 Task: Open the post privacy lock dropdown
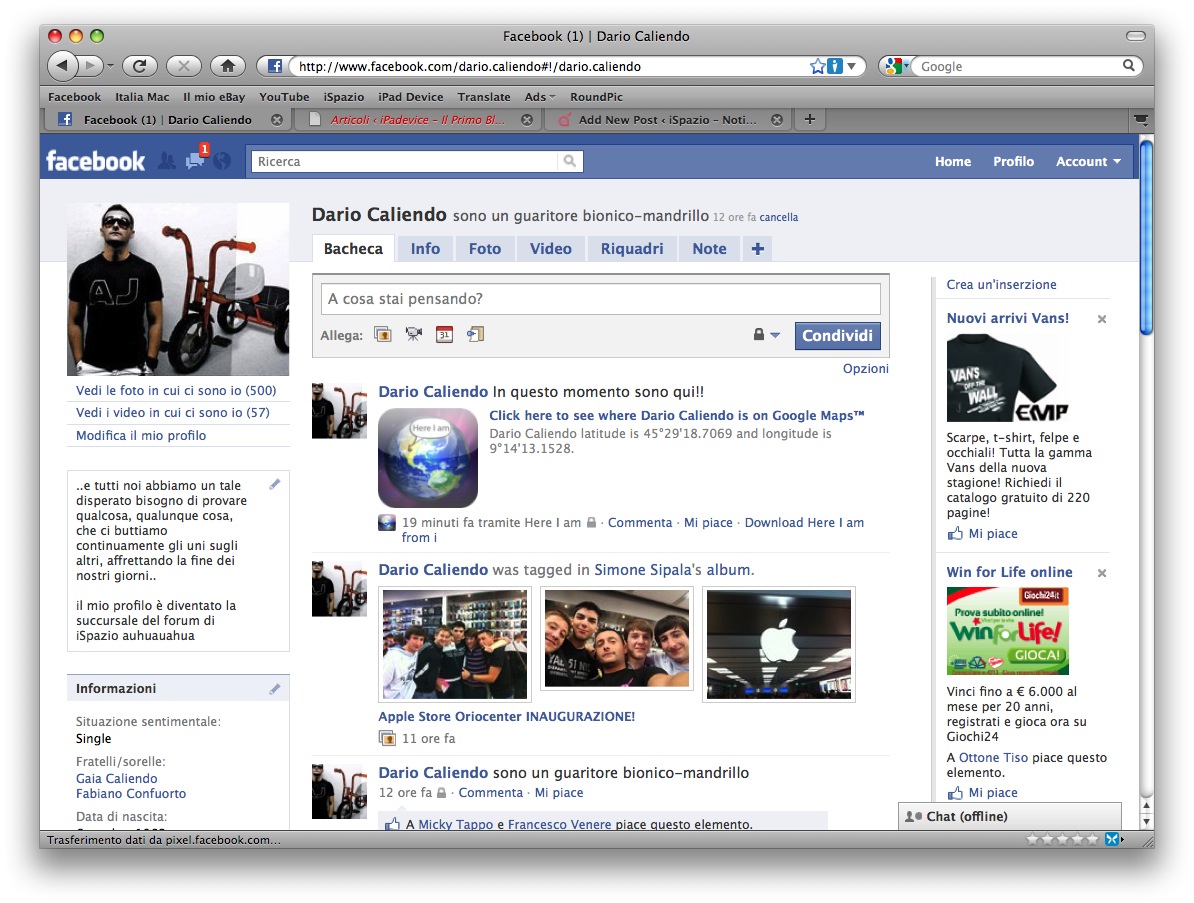point(766,335)
